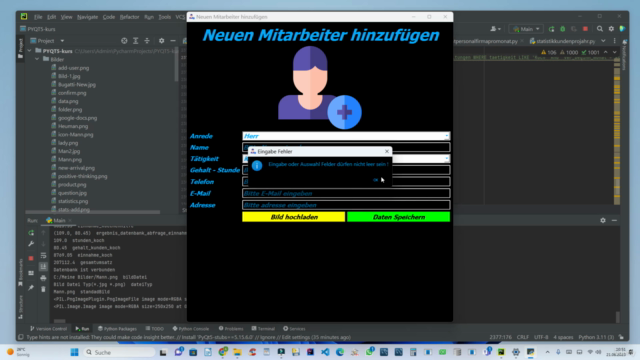Open Python Packages tool window
Viewport: 640px width, 360px height.
point(117,329)
